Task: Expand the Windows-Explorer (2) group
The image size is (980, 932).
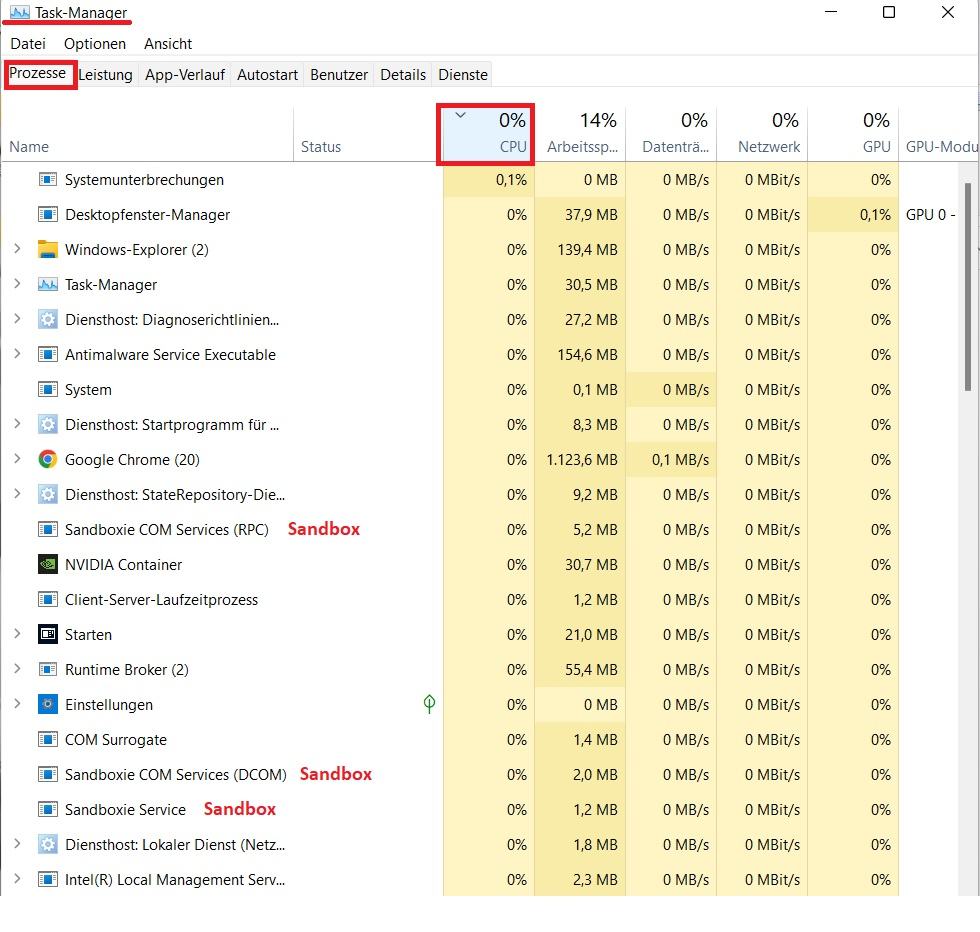Action: pyautogui.click(x=18, y=249)
